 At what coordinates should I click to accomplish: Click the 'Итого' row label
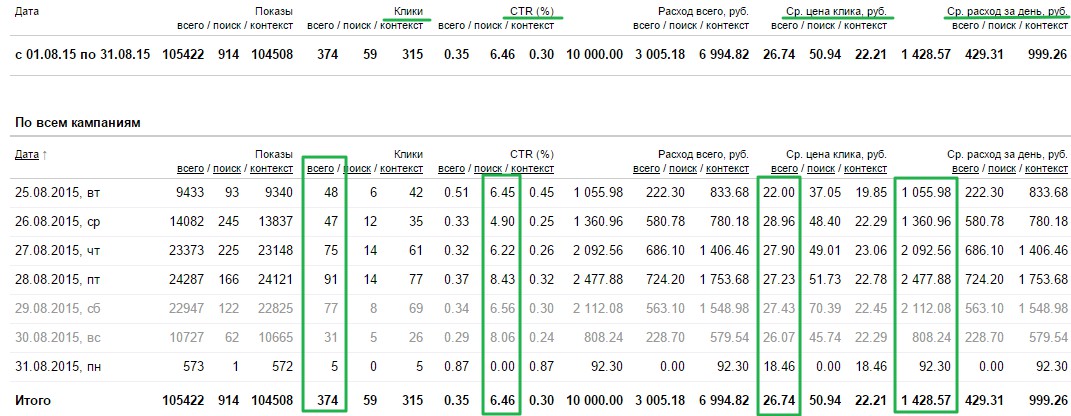tap(33, 400)
